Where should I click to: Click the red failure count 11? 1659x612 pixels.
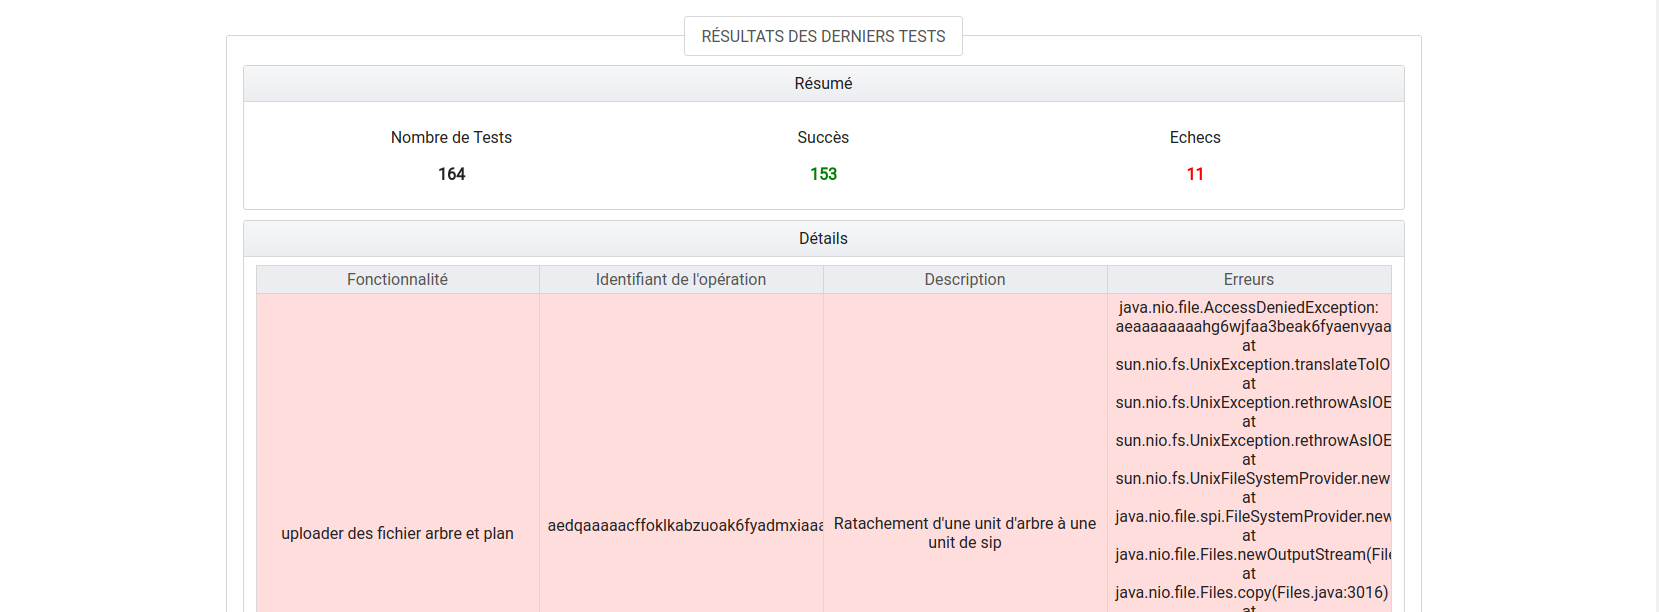1195,174
